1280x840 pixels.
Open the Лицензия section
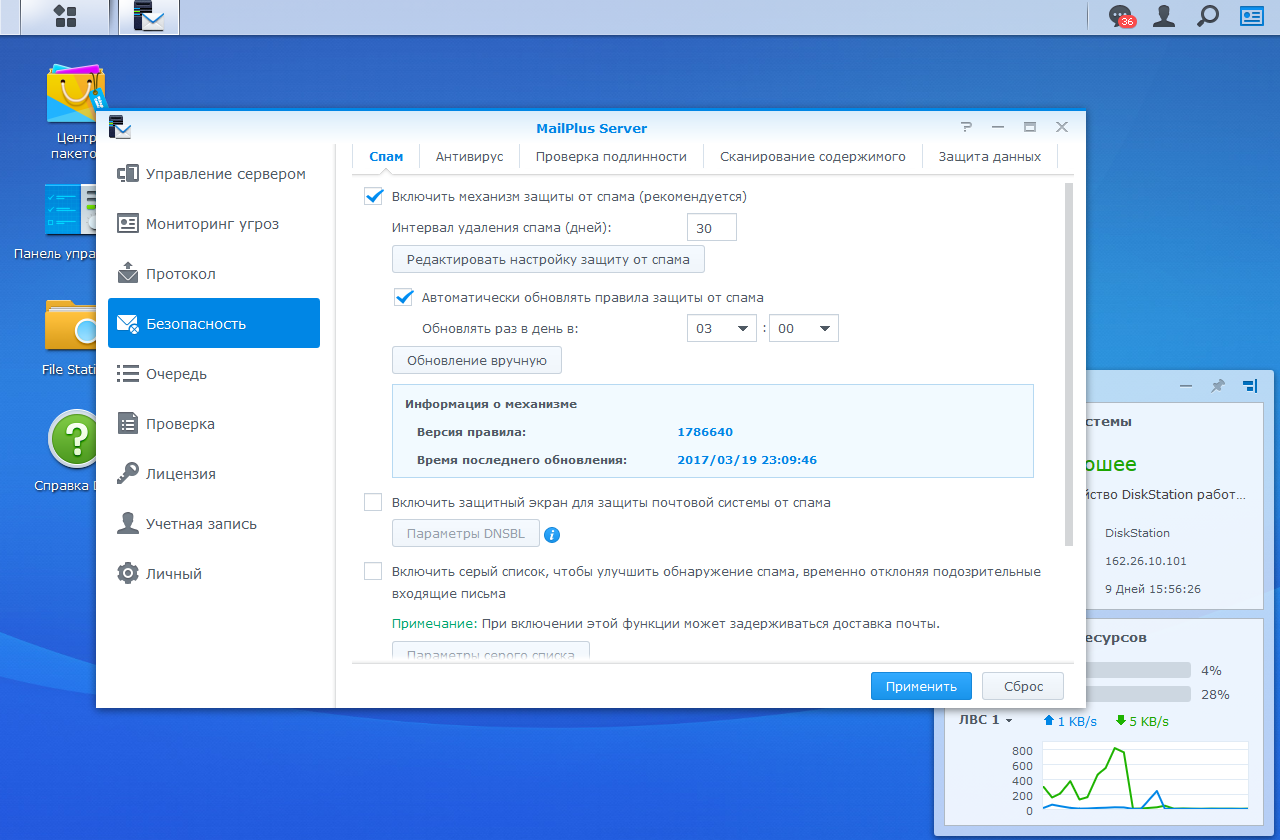click(x=214, y=474)
